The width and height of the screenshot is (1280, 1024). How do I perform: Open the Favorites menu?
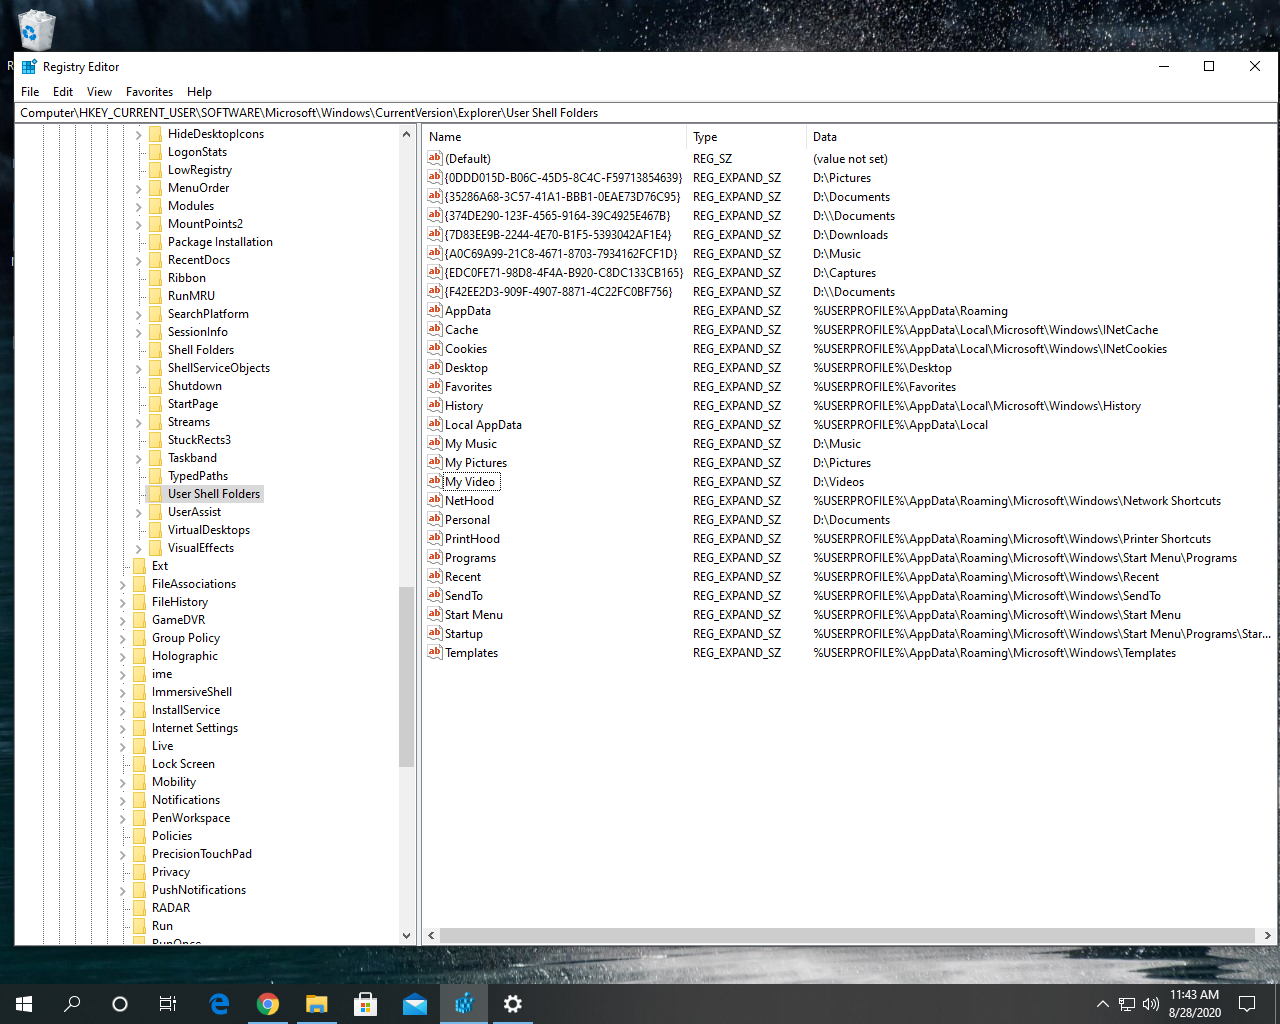point(149,91)
